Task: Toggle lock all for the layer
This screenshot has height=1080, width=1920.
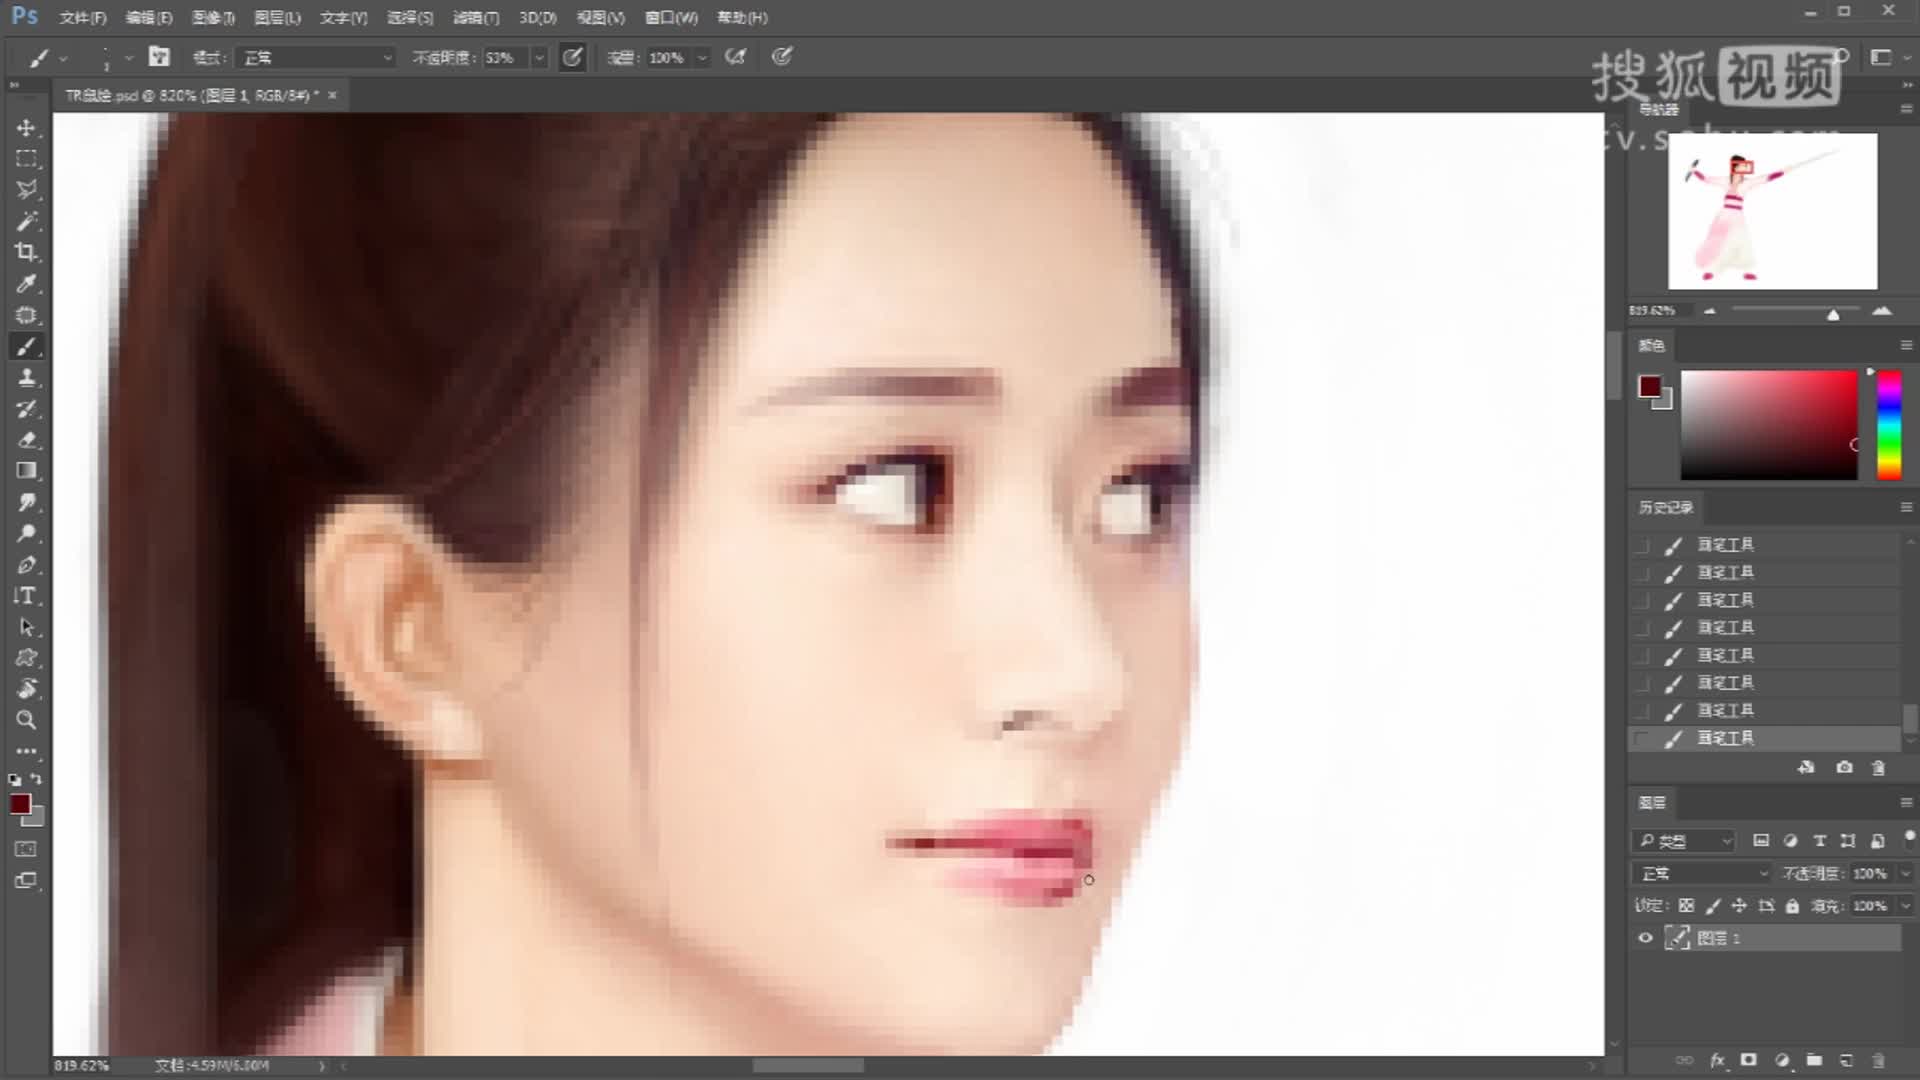Action: [1792, 906]
